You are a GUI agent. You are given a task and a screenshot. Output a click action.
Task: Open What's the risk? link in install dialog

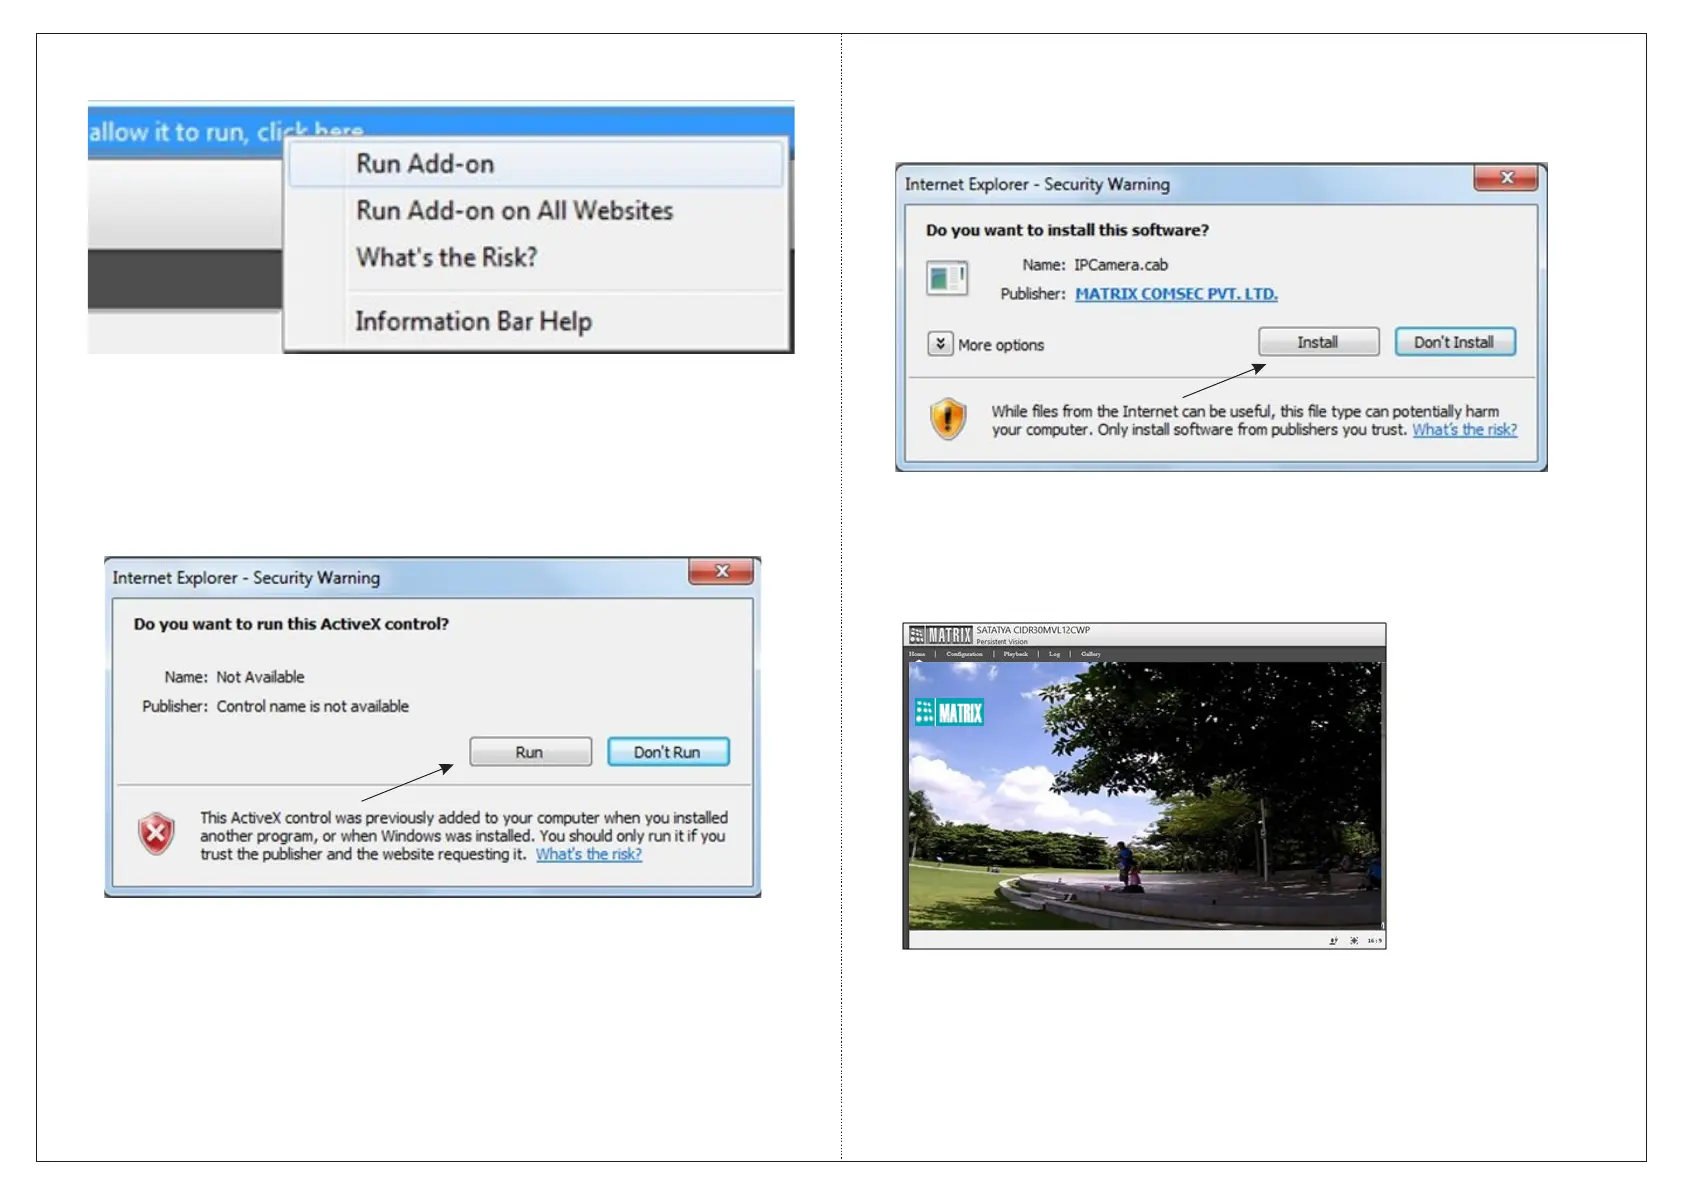(1464, 430)
